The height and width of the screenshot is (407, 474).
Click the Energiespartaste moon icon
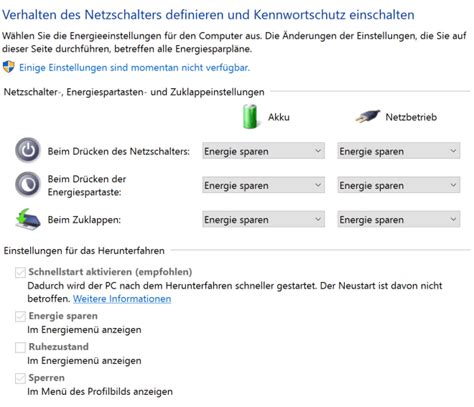click(x=28, y=184)
